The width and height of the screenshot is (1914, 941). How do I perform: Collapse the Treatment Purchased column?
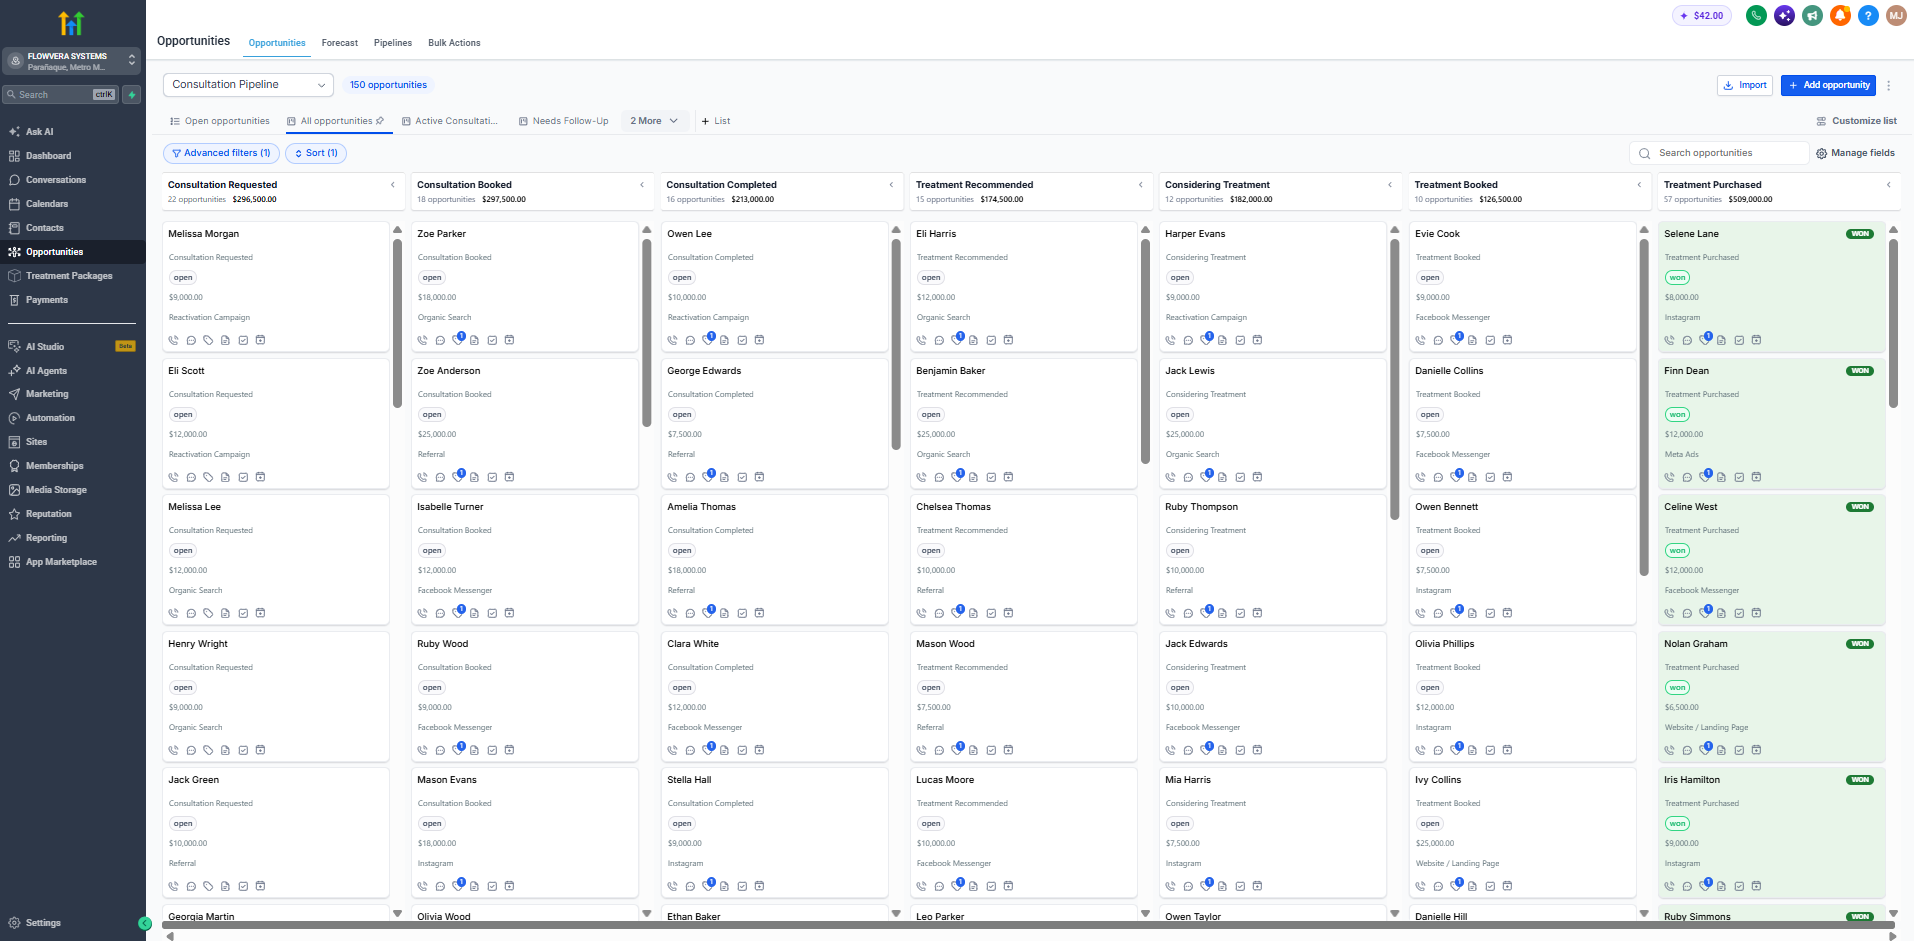click(1888, 185)
